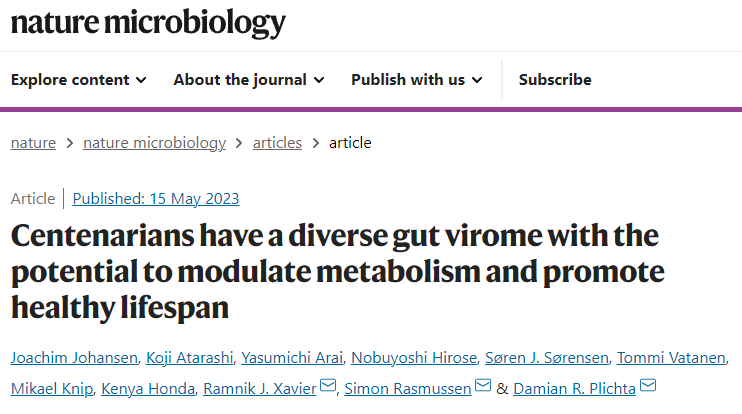
Task: Go to the nature breadcrumb link
Action: (33, 143)
